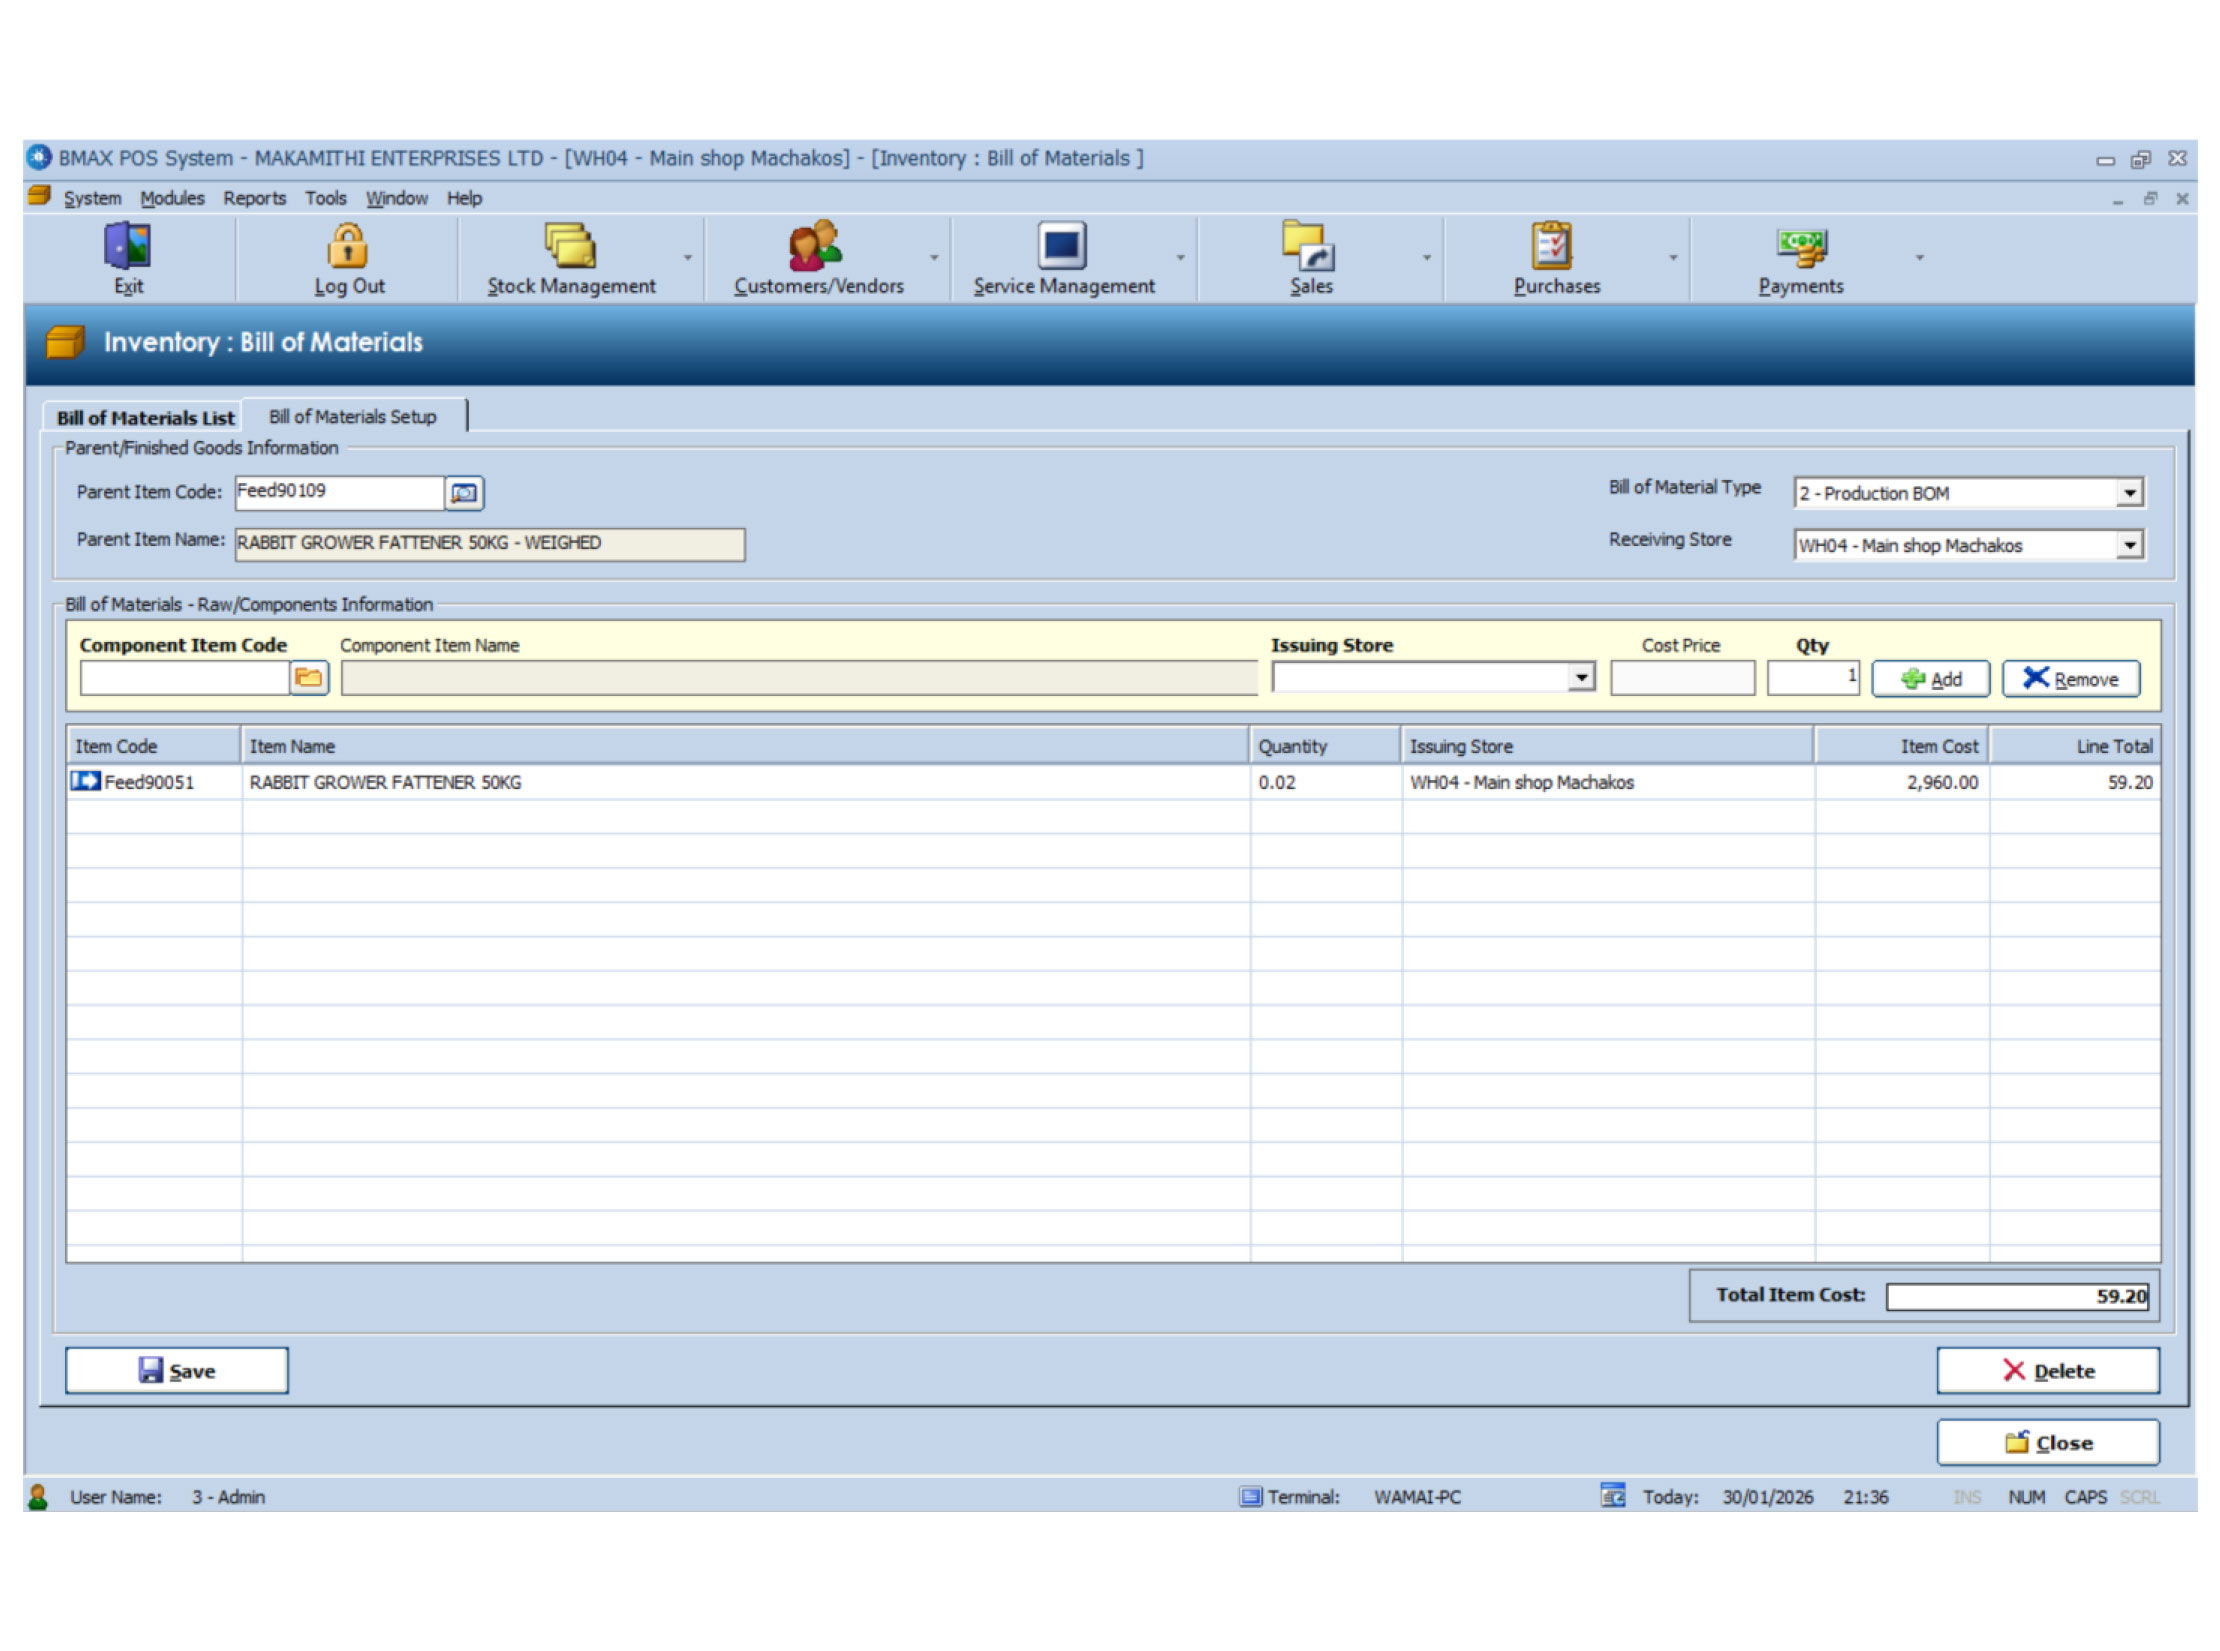Click the Service Management icon

tap(1062, 246)
